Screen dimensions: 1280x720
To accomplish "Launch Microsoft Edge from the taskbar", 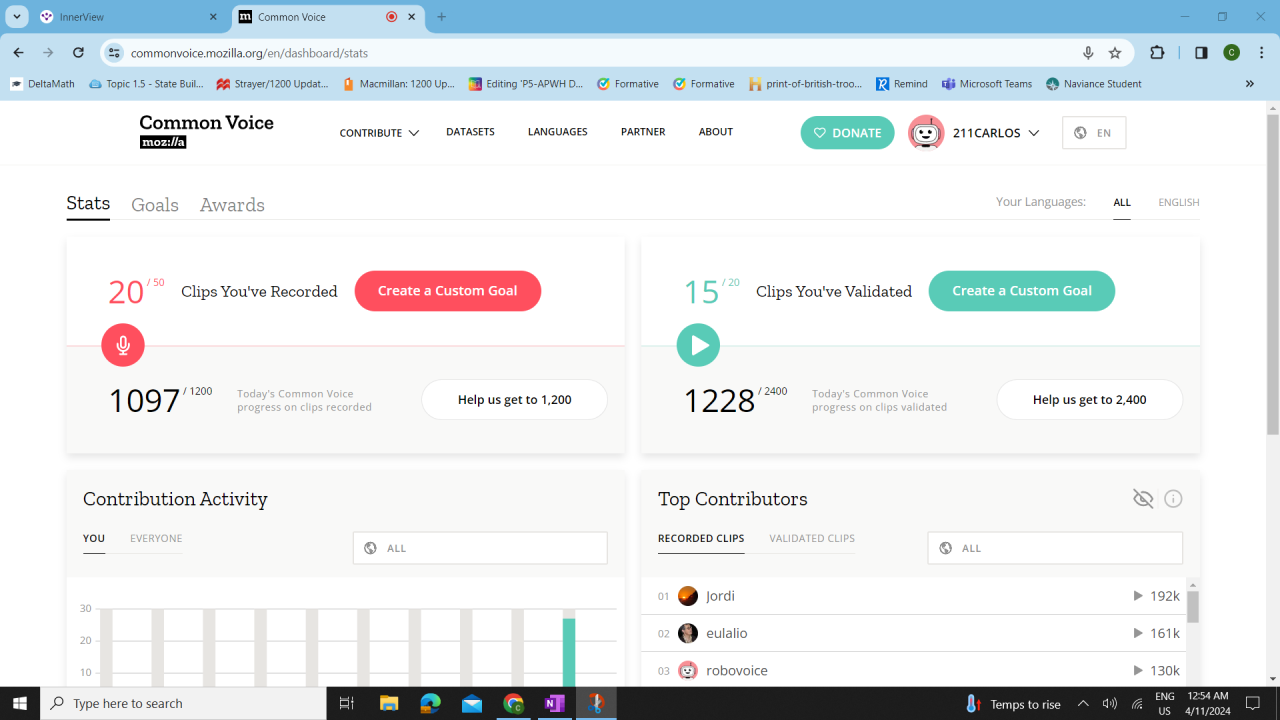I will coord(431,704).
